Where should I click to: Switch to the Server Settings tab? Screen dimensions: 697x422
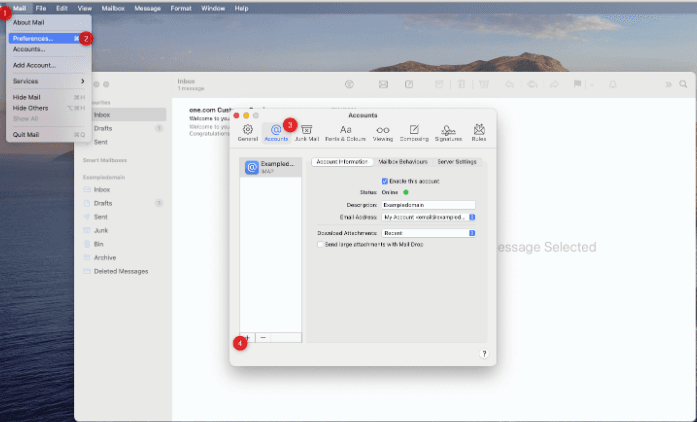(458, 161)
